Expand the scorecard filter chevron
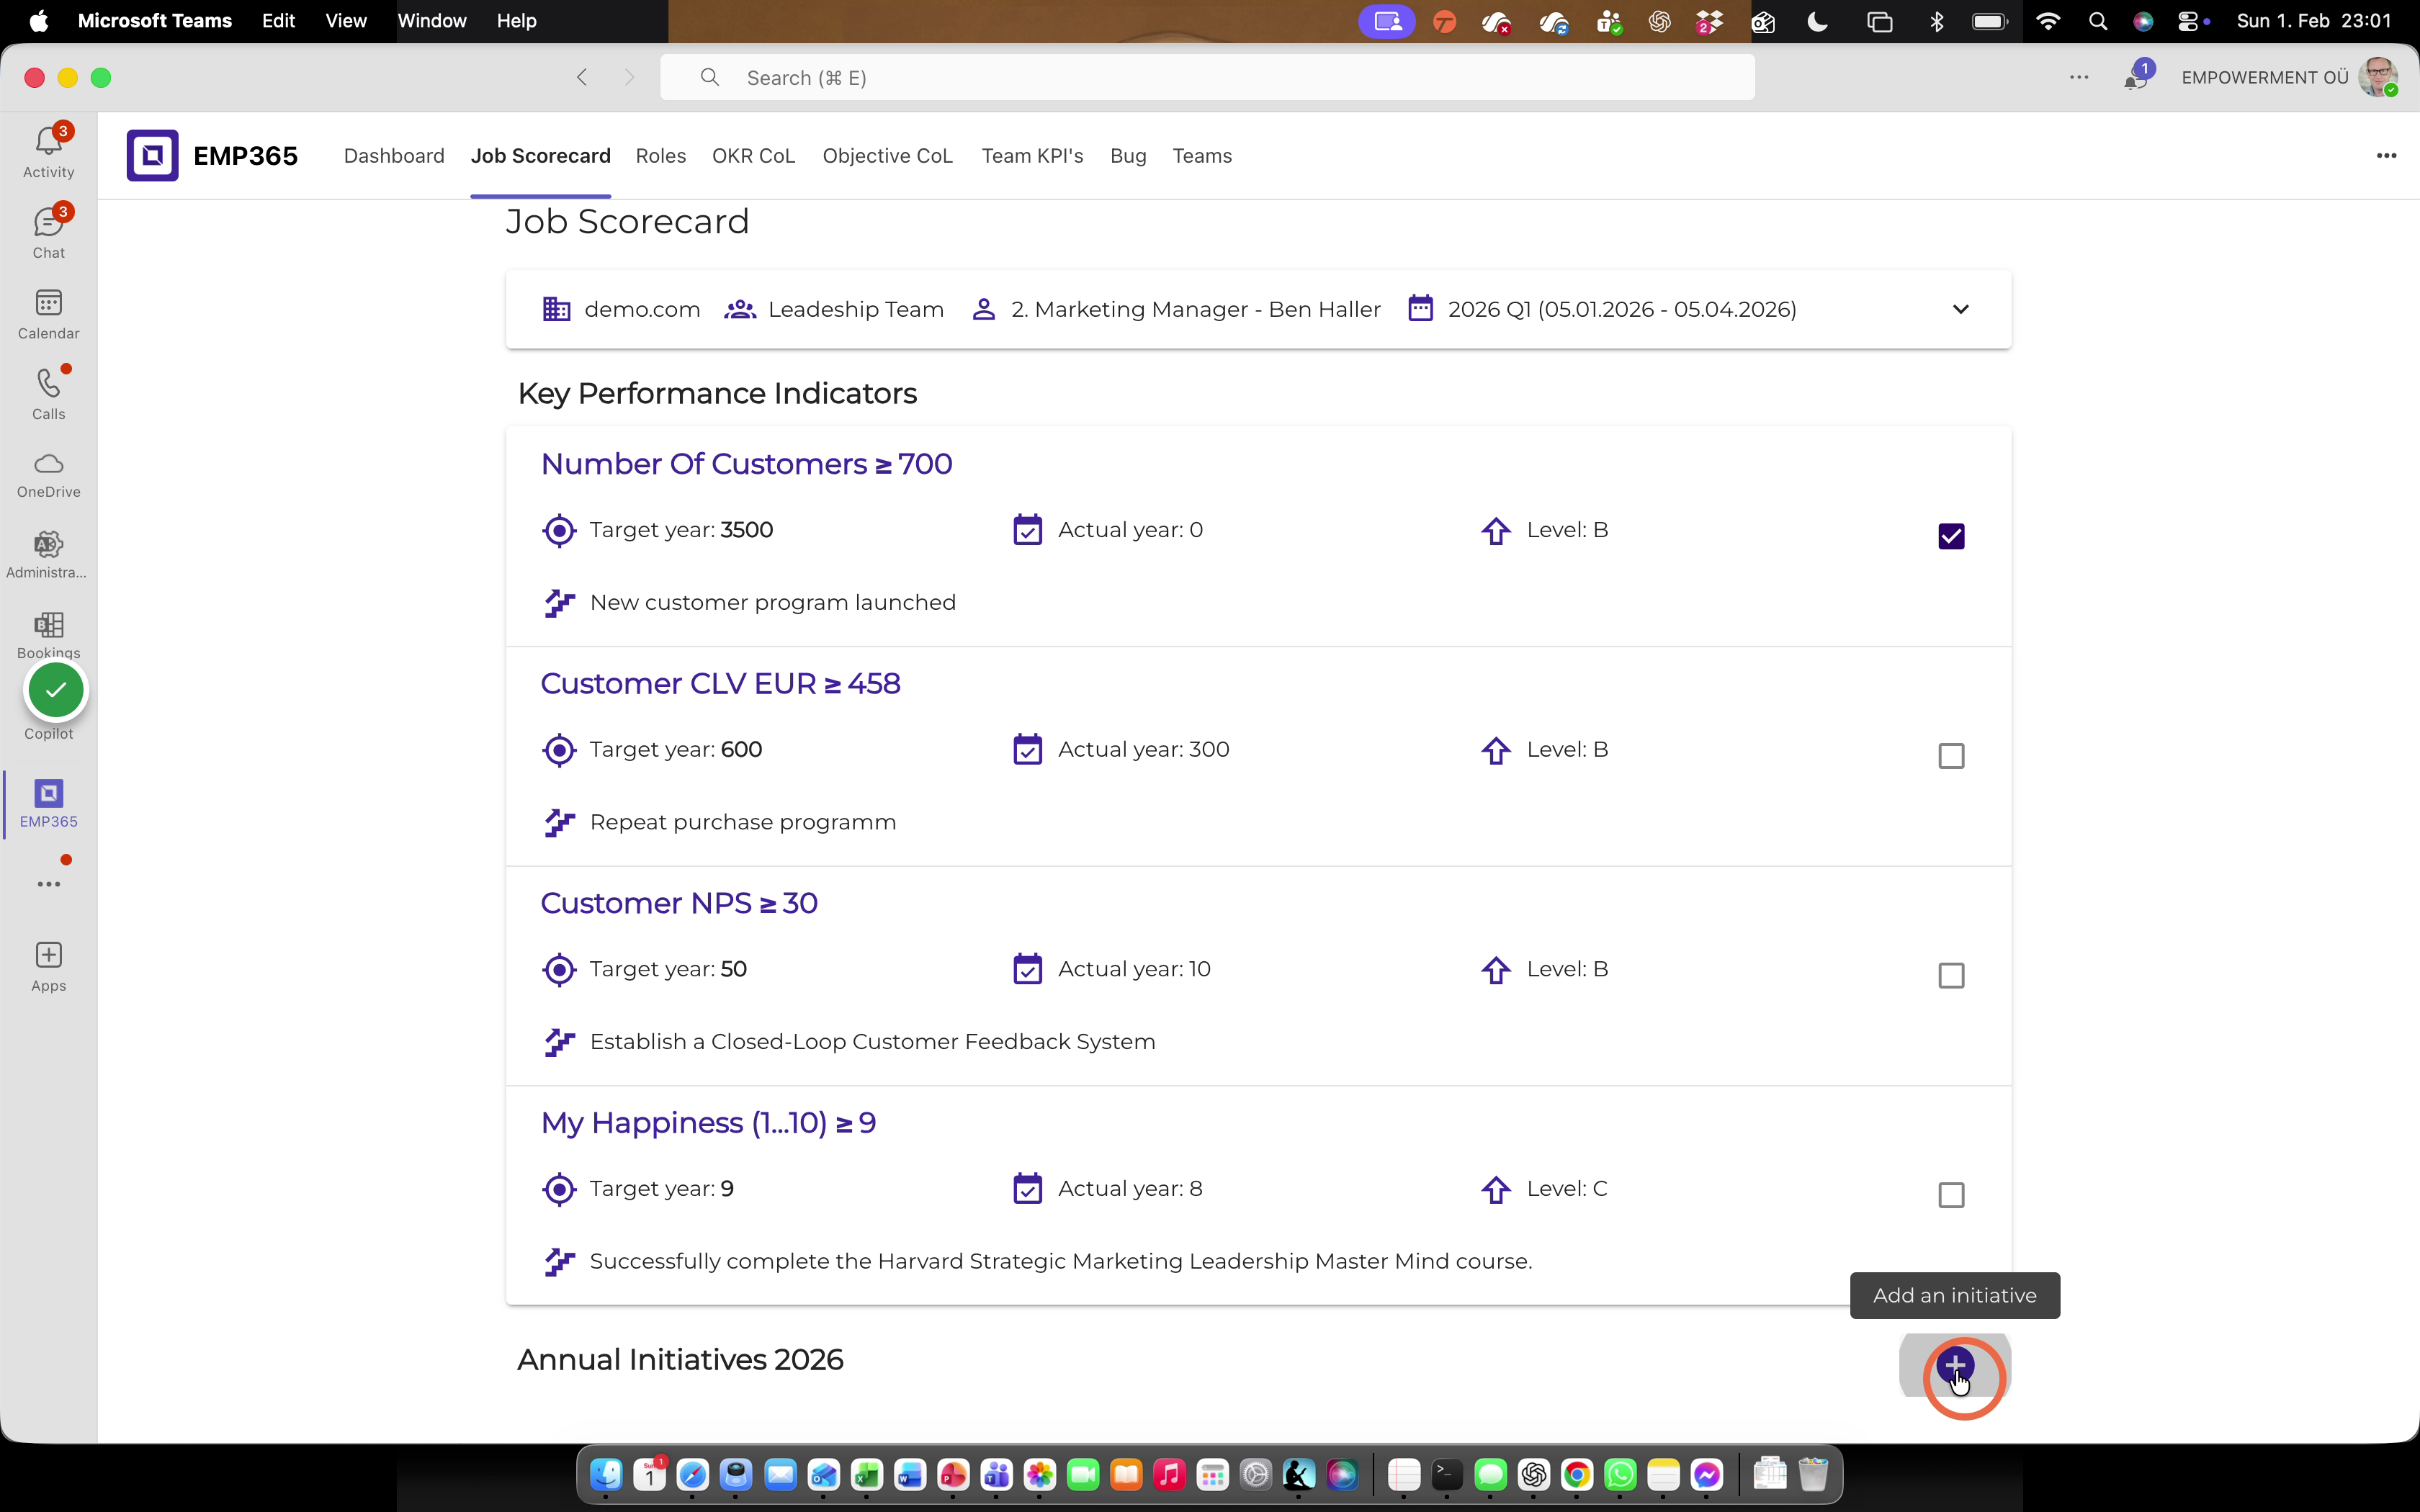The image size is (2420, 1512). [1960, 309]
